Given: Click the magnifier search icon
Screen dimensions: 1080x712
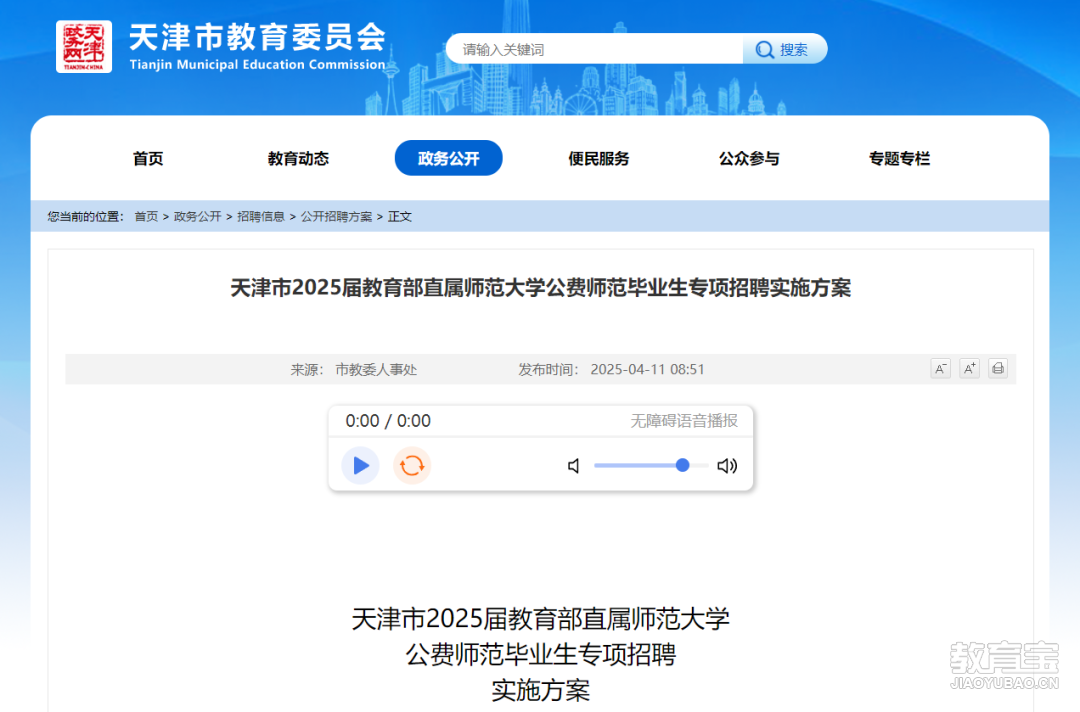Looking at the screenshot, I should click(764, 50).
